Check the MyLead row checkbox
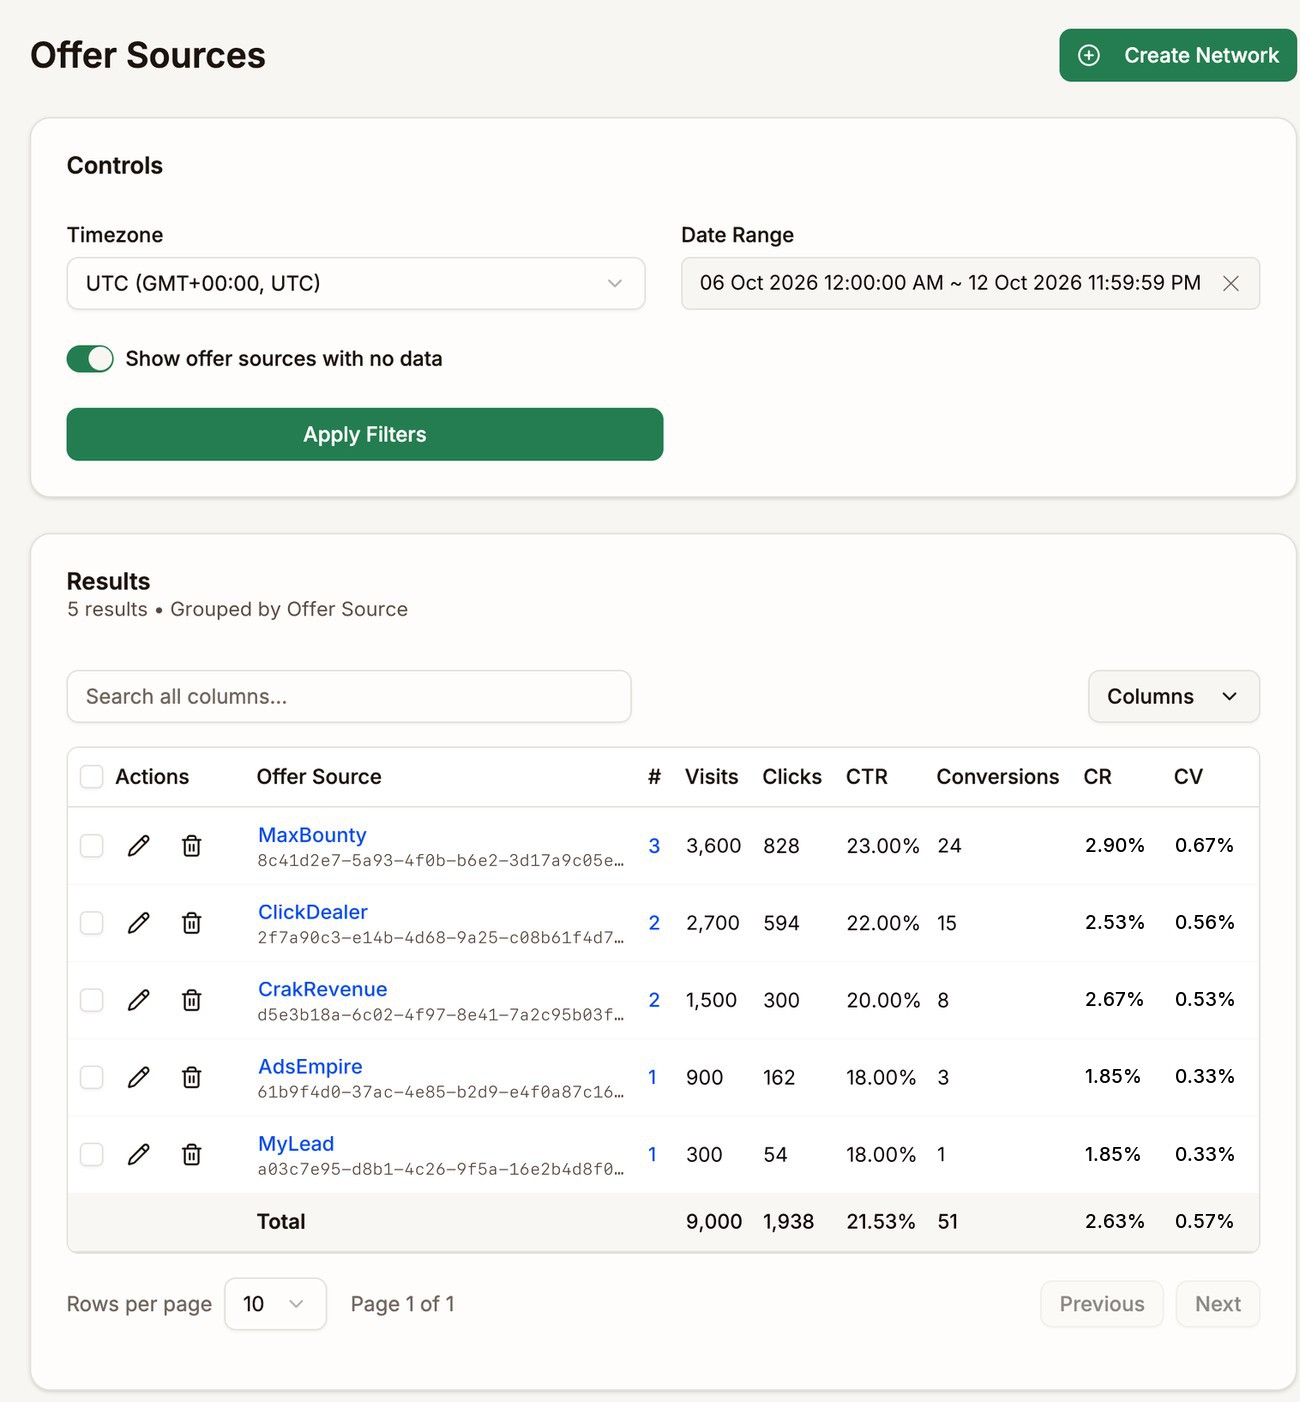The image size is (1300, 1402). point(92,1155)
